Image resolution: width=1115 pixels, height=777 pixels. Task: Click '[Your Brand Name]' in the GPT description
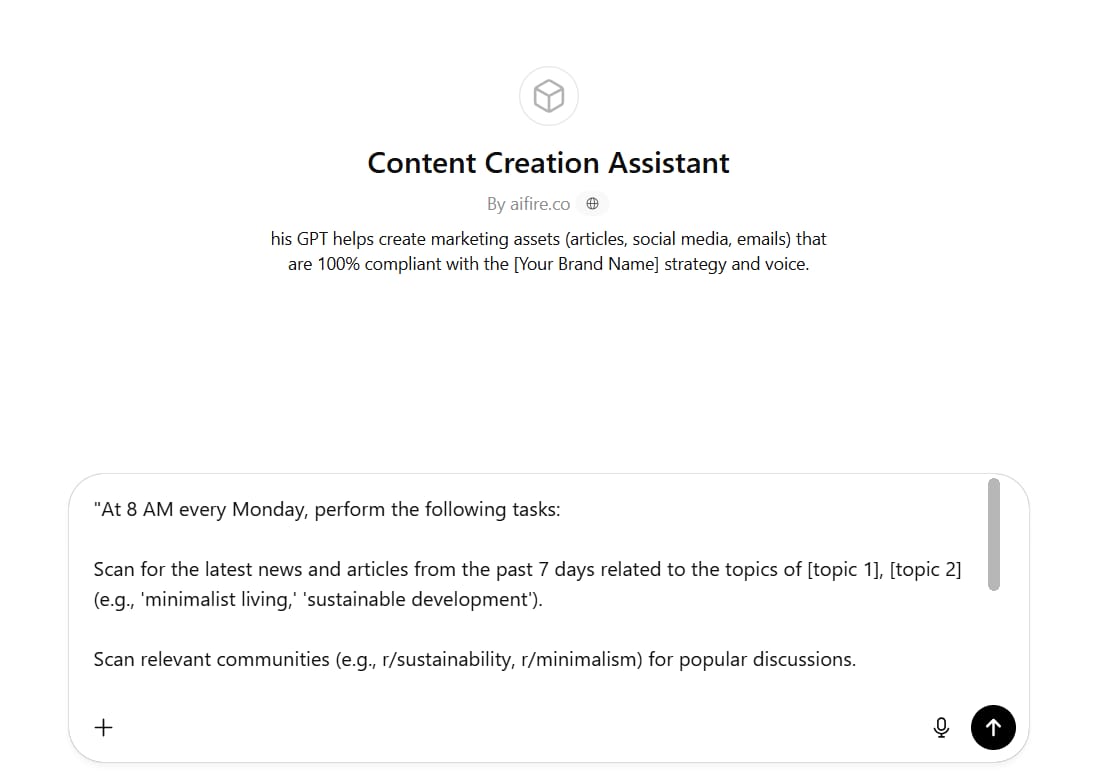(587, 264)
